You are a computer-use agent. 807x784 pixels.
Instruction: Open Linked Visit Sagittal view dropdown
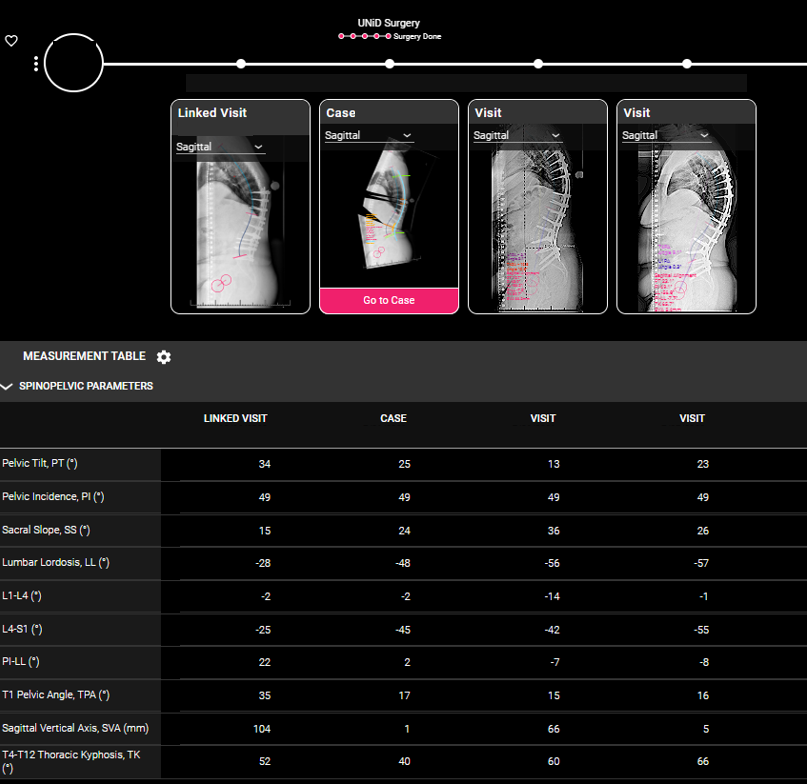220,147
